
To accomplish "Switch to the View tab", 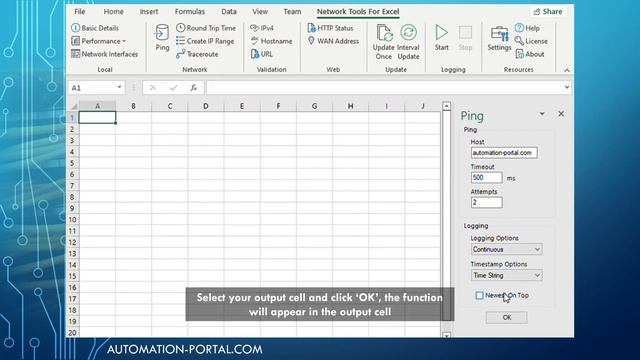I will pos(260,11).
